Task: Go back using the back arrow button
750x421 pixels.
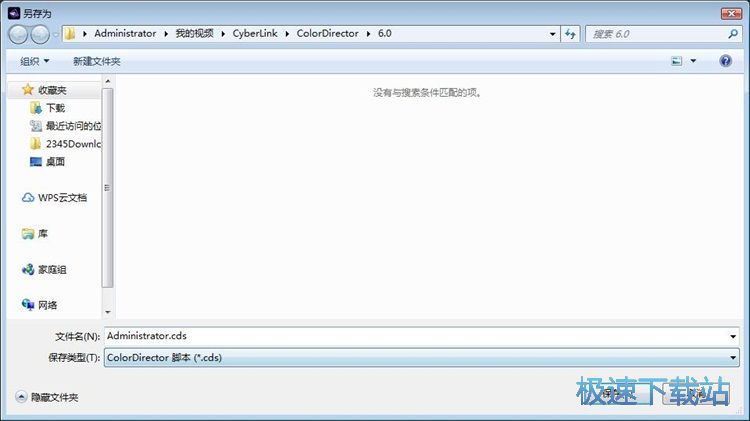Action: [18, 34]
